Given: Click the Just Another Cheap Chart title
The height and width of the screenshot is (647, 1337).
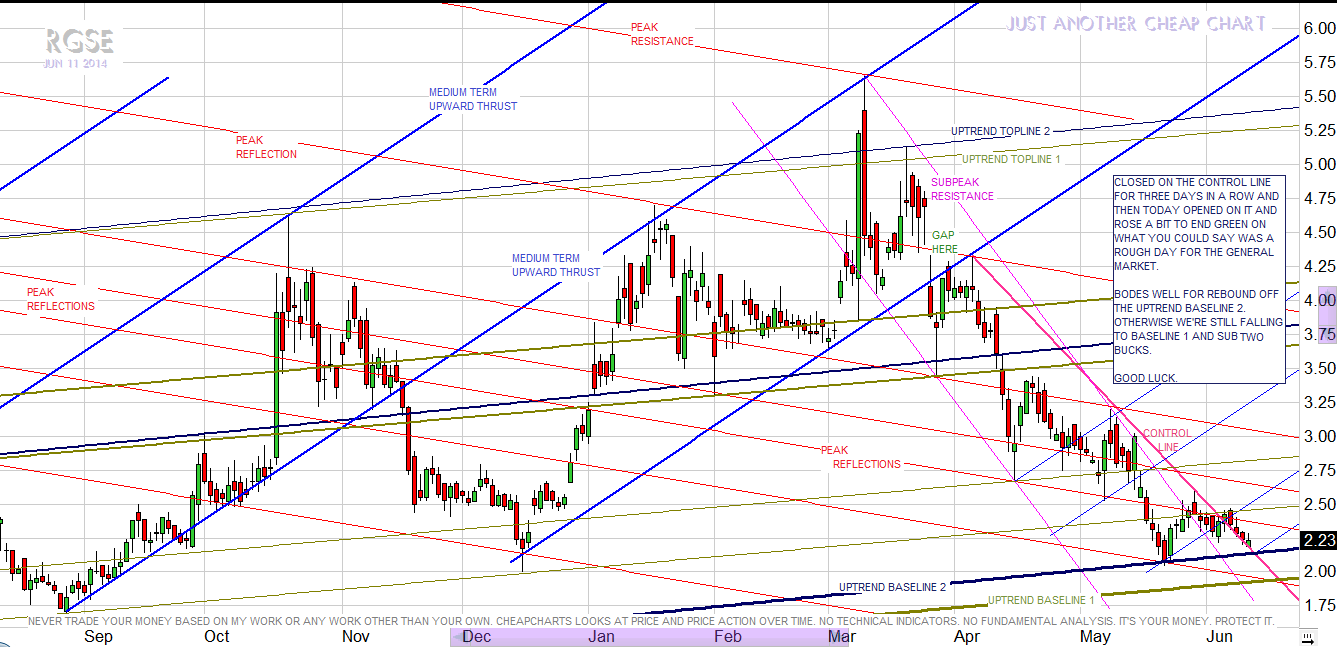Looking at the screenshot, I should [1136, 23].
